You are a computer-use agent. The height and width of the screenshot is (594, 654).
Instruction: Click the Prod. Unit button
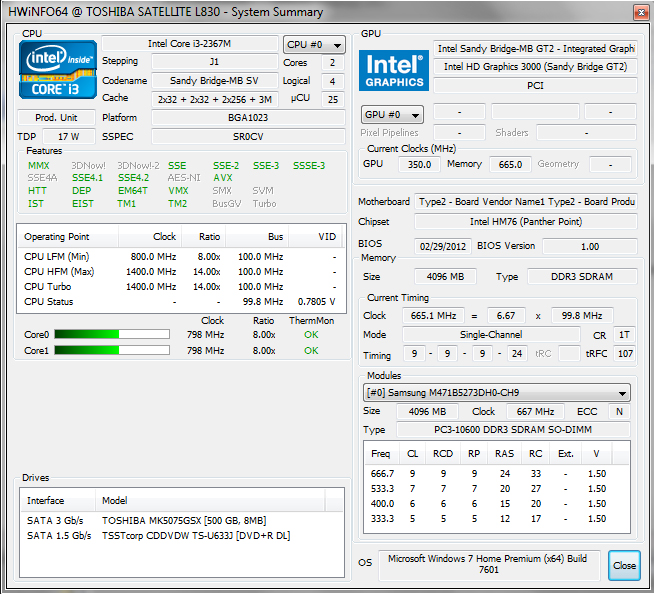56,118
